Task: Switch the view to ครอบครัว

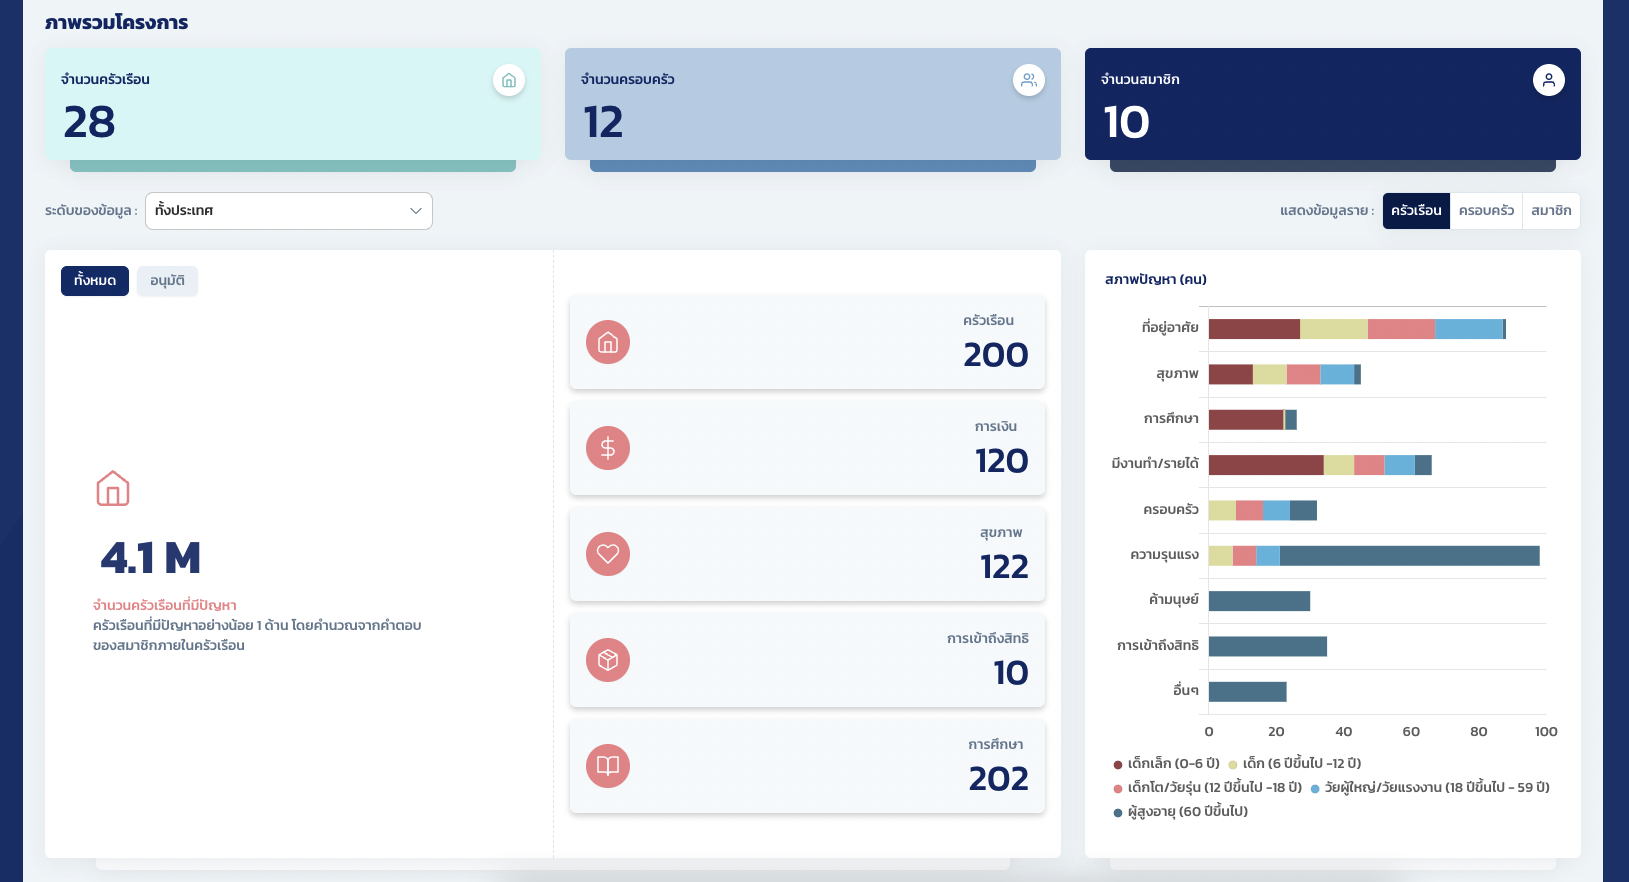Action: point(1486,211)
